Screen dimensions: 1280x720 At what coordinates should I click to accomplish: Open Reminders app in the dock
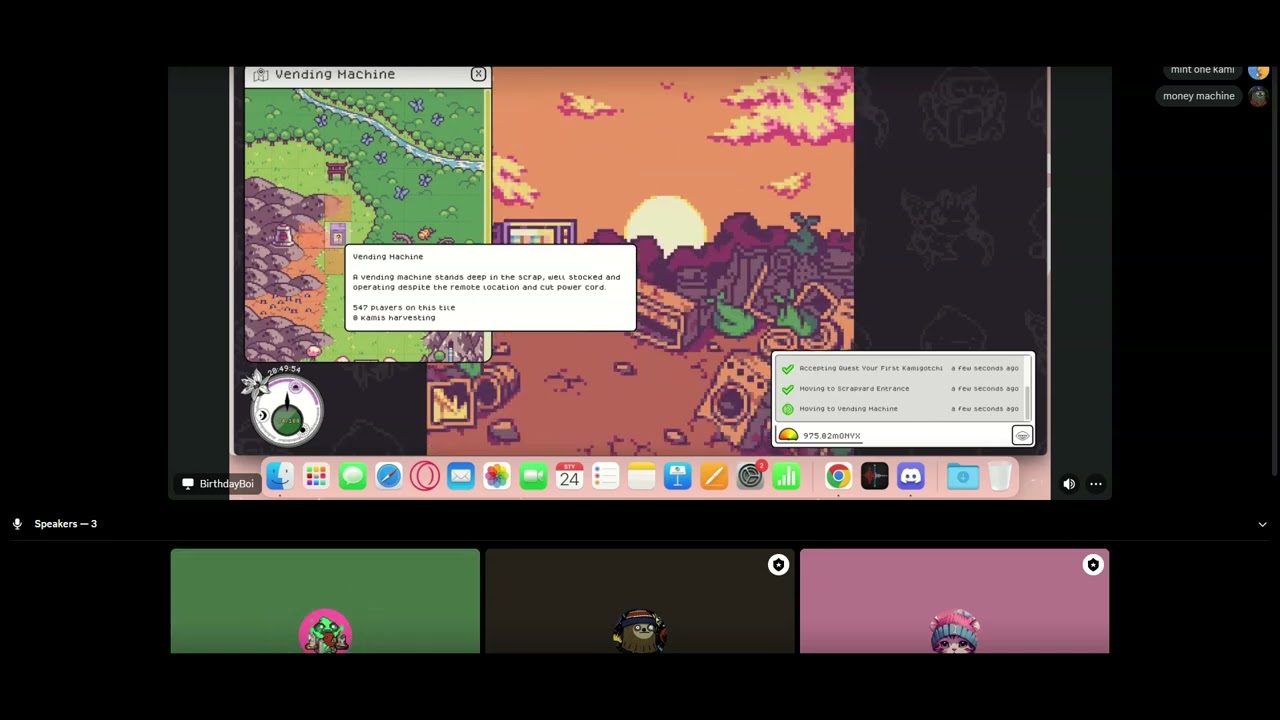pos(605,477)
